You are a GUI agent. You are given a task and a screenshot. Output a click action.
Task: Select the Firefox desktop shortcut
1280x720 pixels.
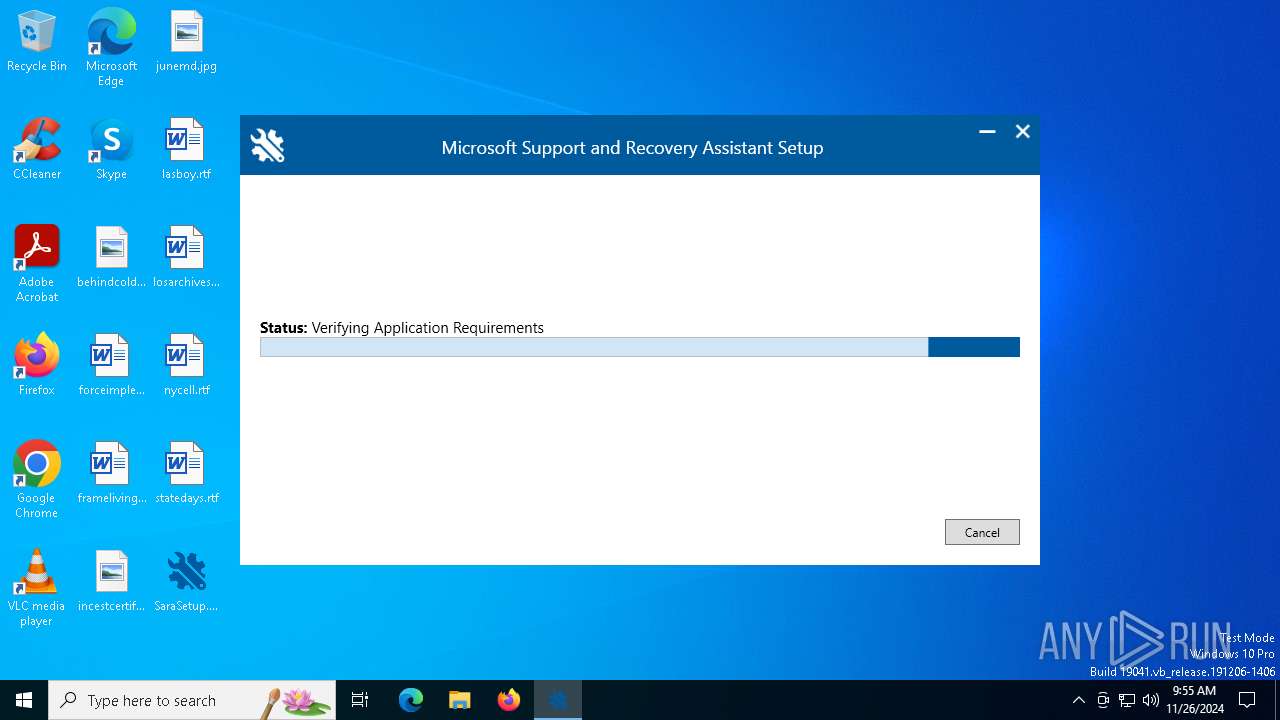pos(37,366)
